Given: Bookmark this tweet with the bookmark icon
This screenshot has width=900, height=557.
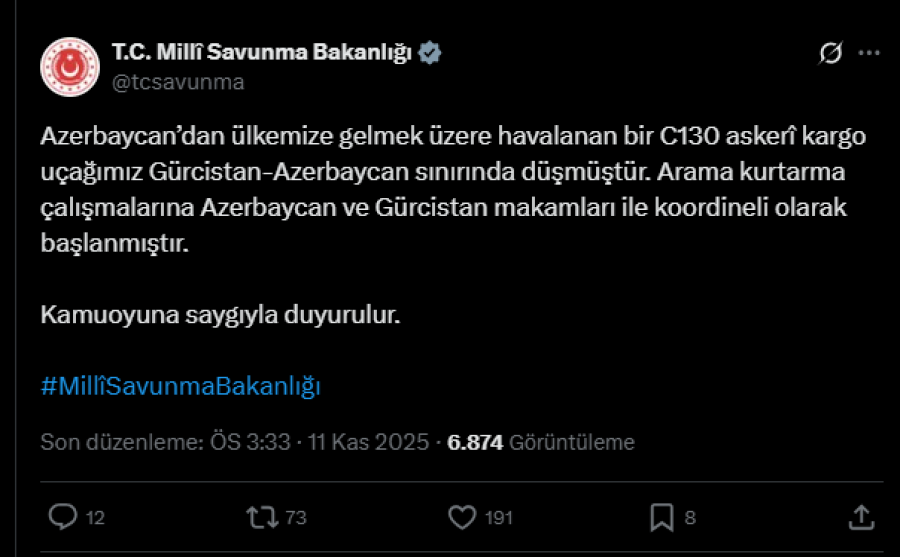Looking at the screenshot, I should [x=661, y=517].
